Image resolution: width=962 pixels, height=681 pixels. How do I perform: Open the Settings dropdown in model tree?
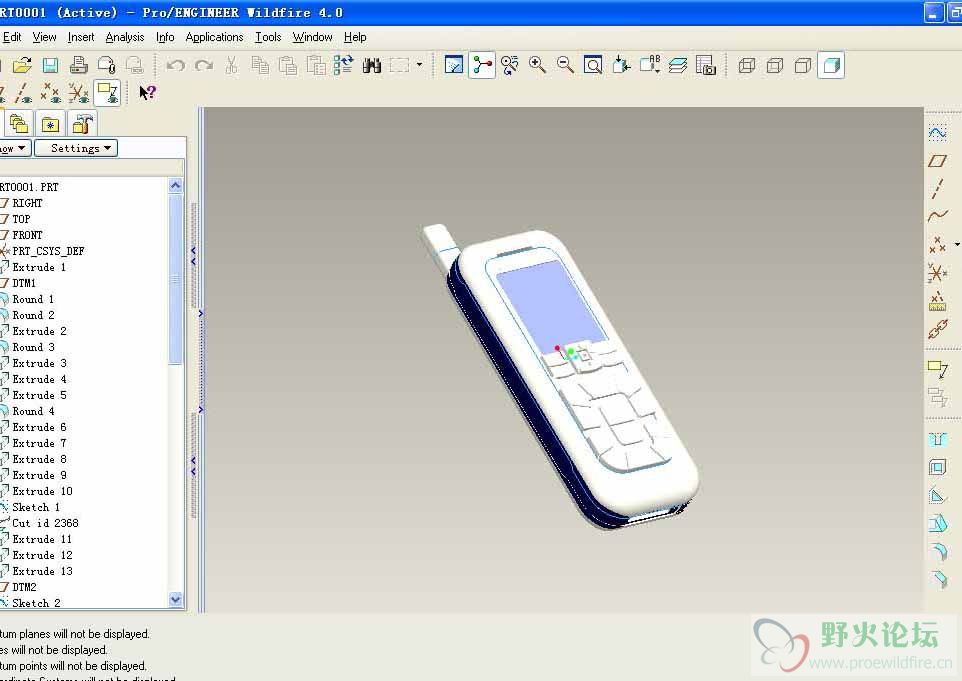[76, 148]
